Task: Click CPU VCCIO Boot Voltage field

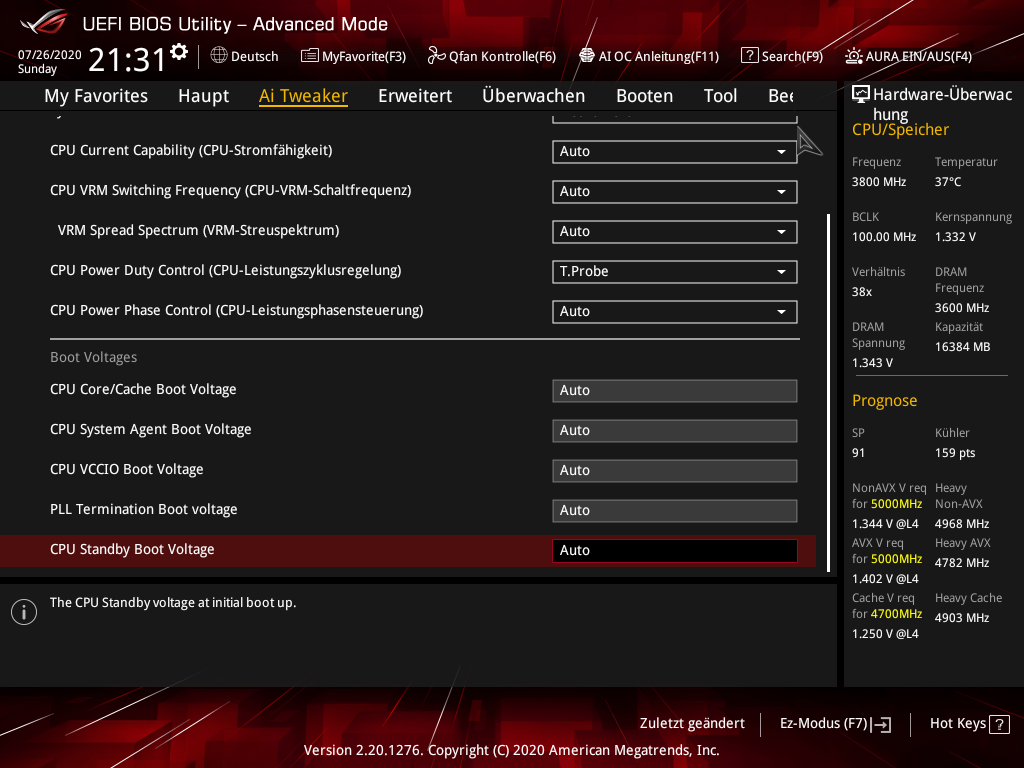Action: click(675, 470)
